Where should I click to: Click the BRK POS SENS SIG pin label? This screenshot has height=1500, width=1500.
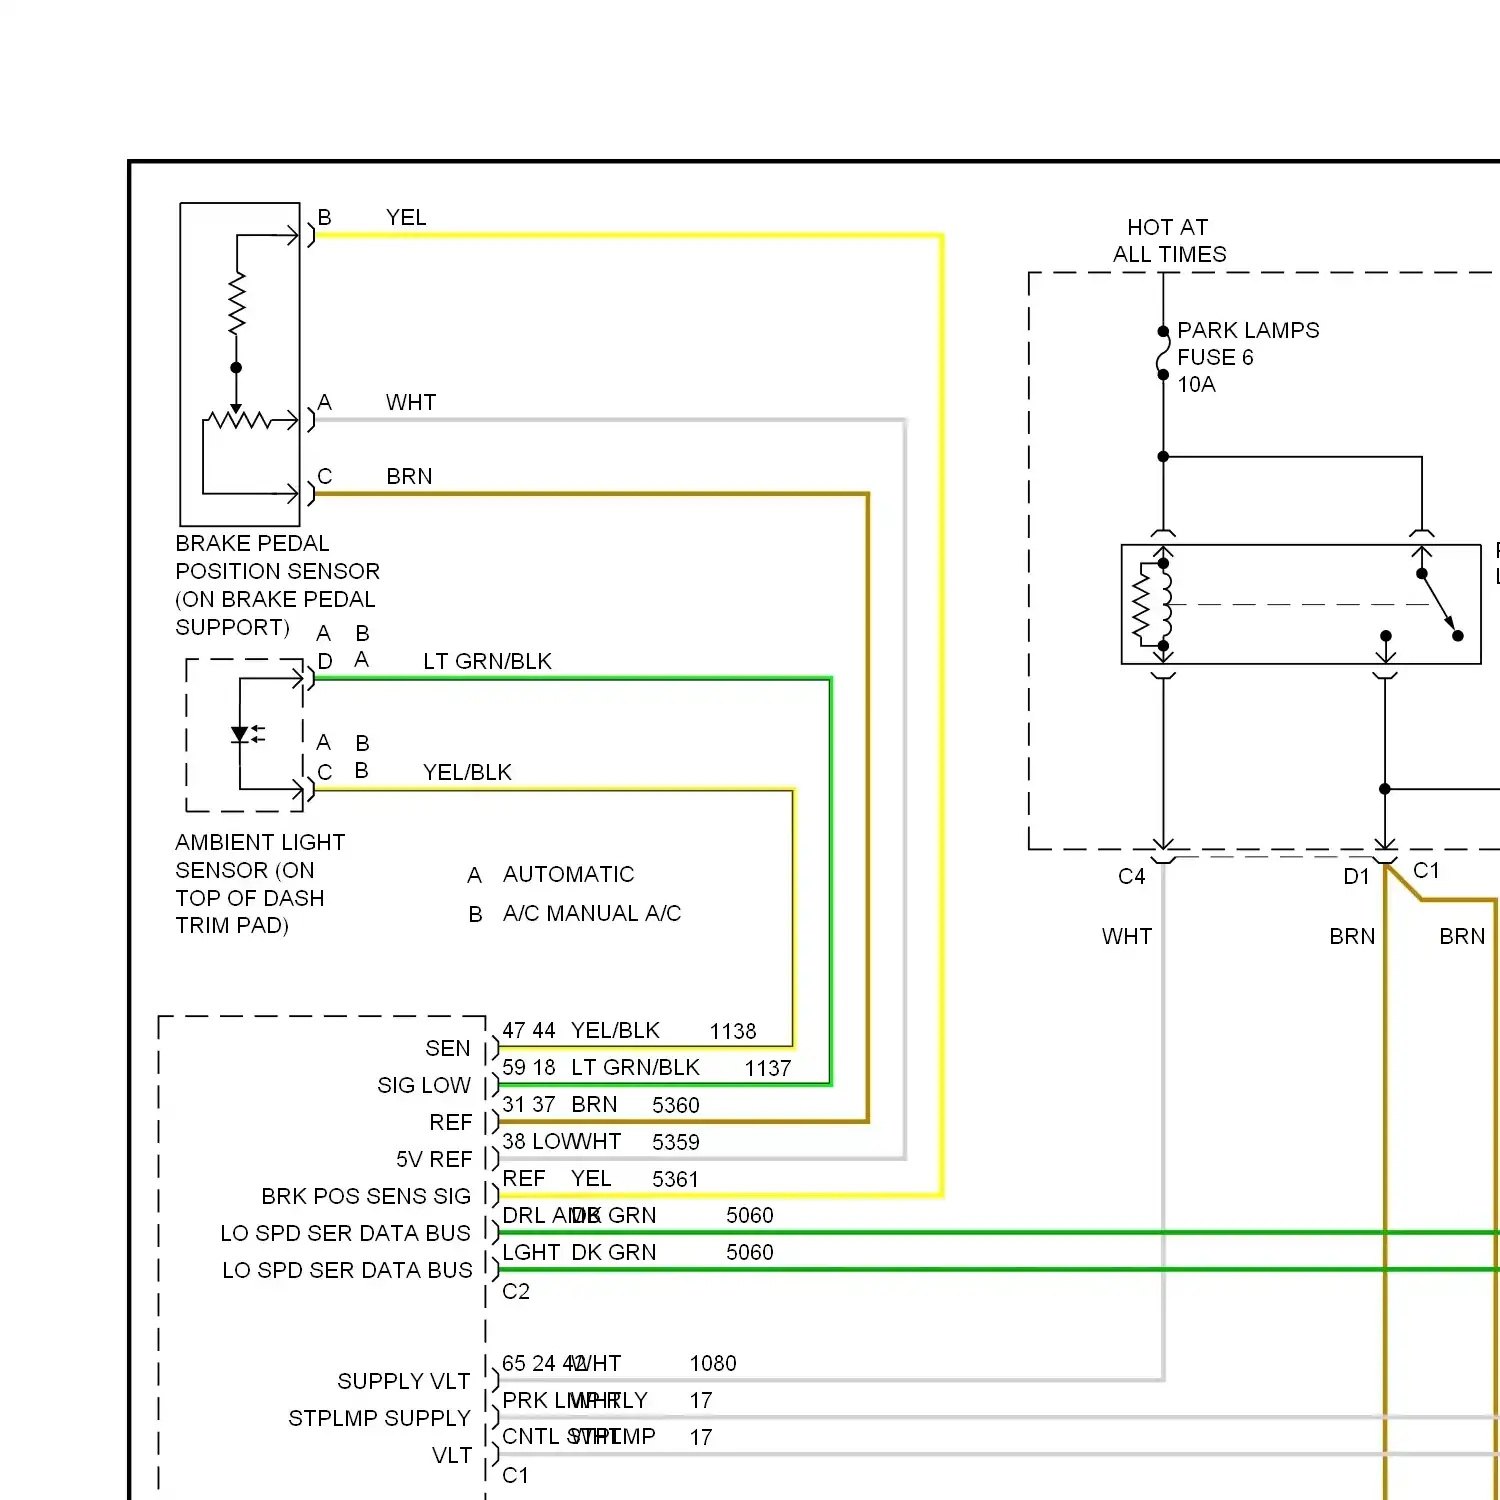point(366,1196)
